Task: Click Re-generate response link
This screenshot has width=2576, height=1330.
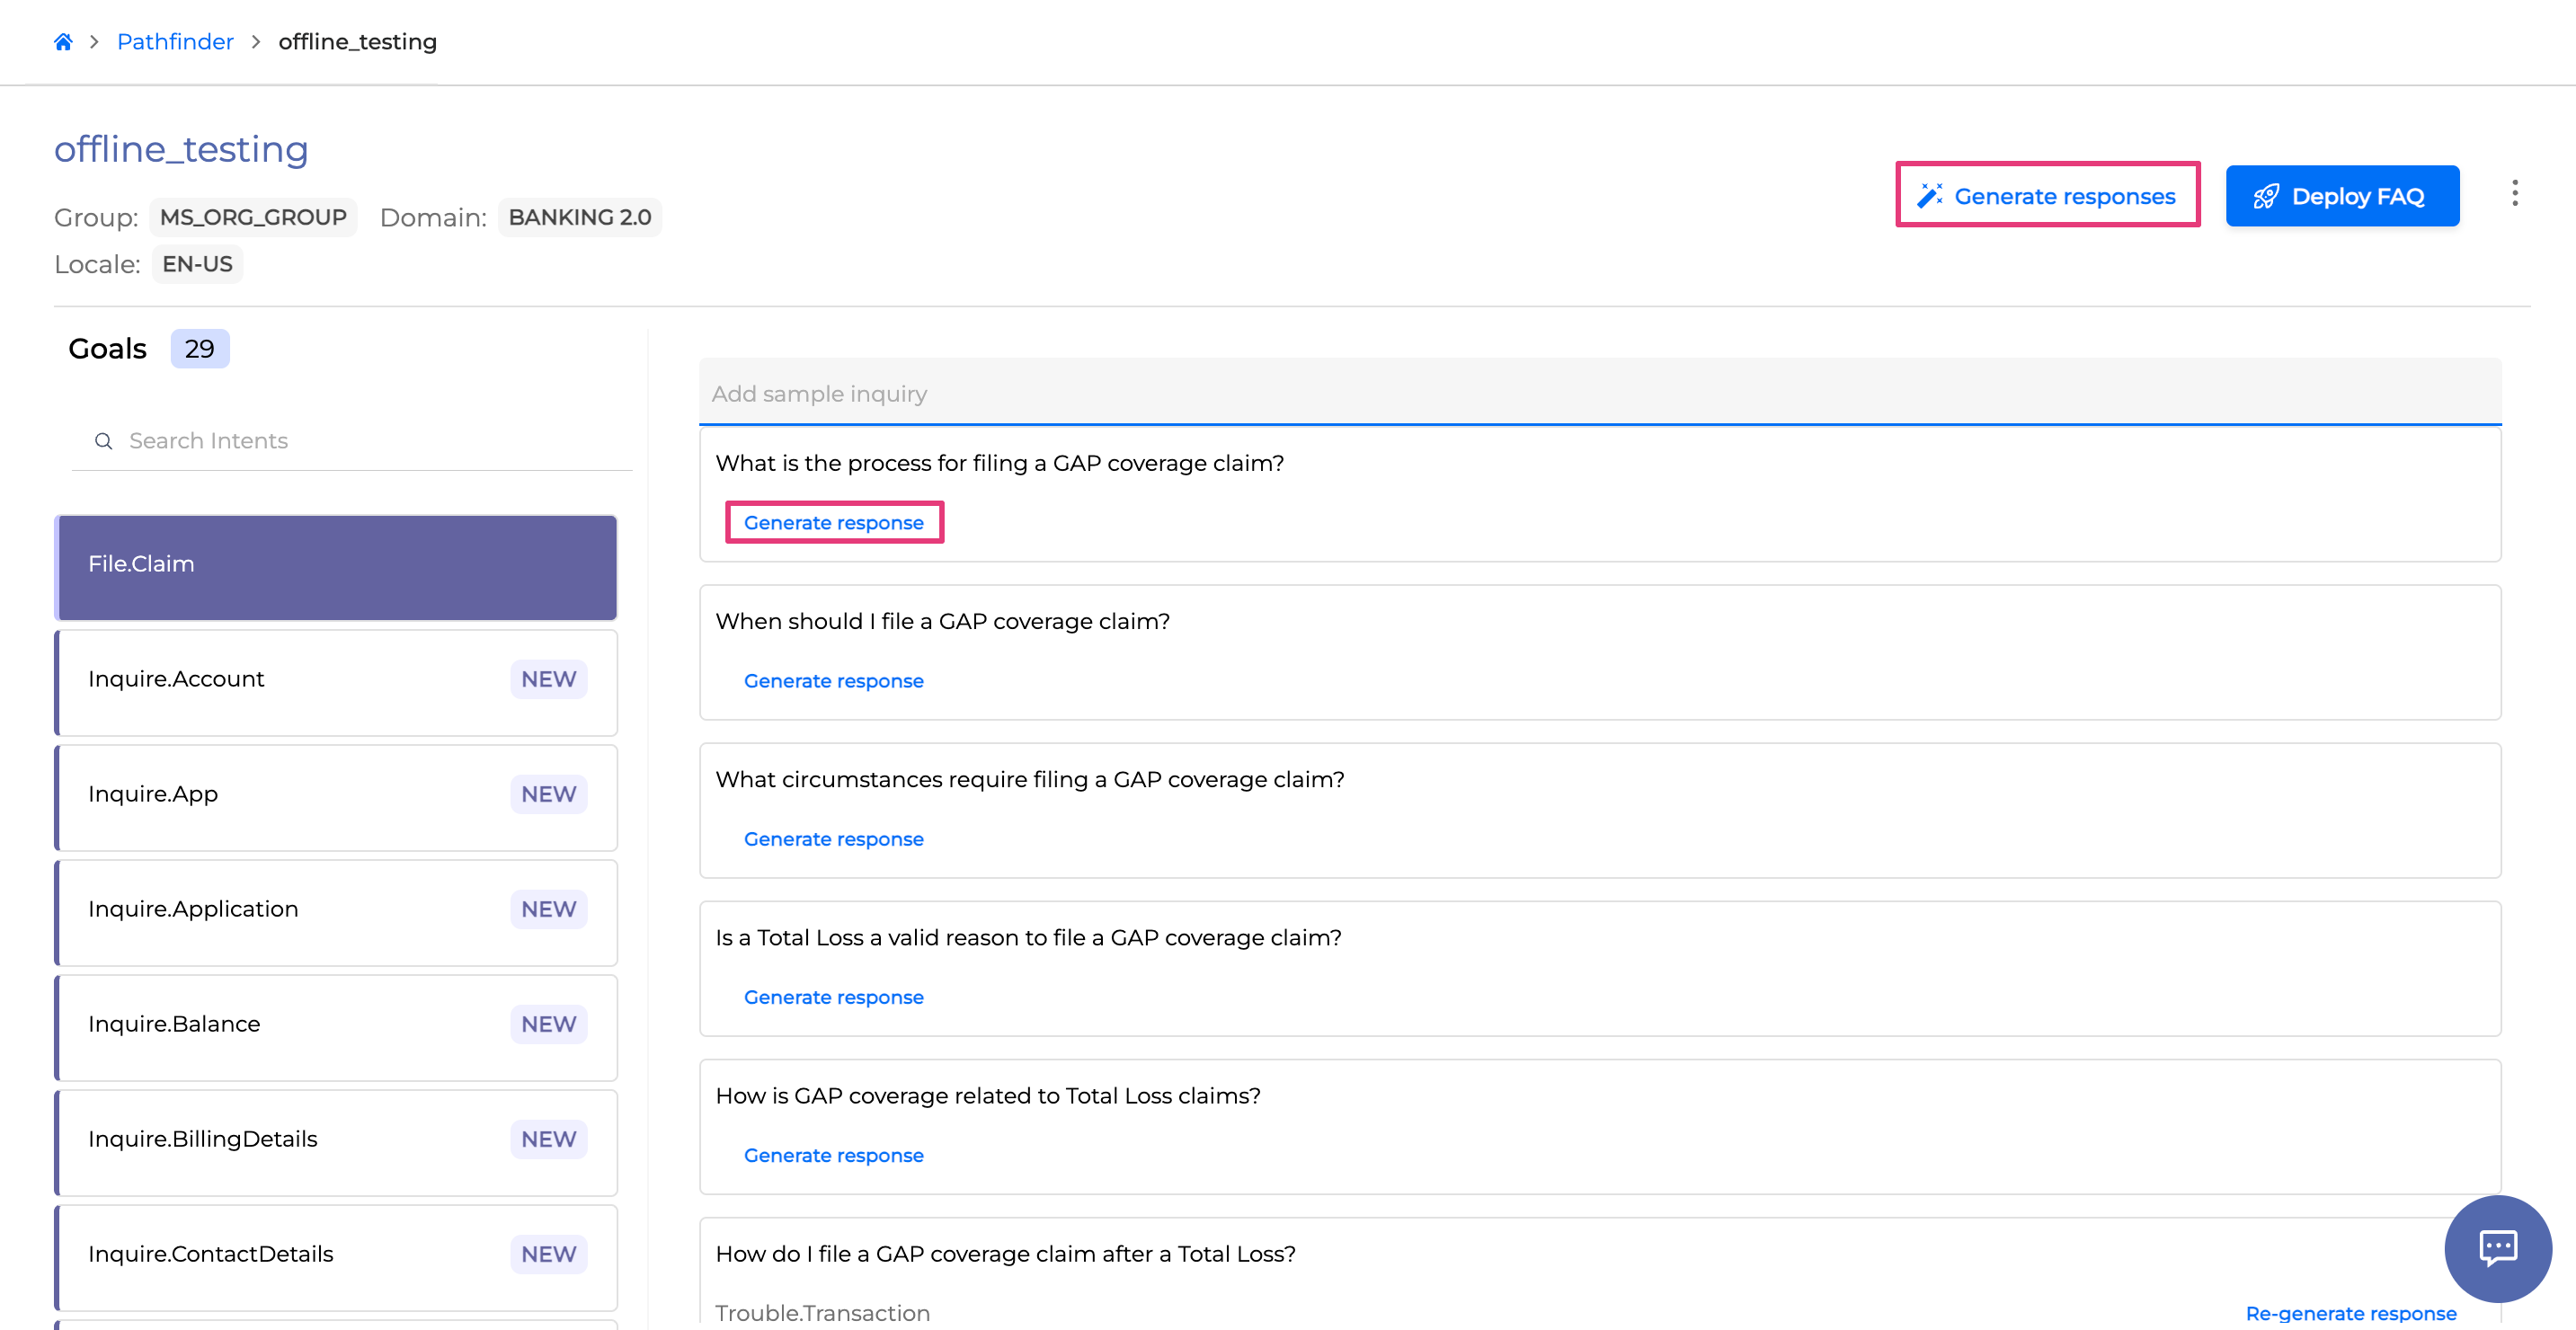Action: (x=2350, y=1313)
